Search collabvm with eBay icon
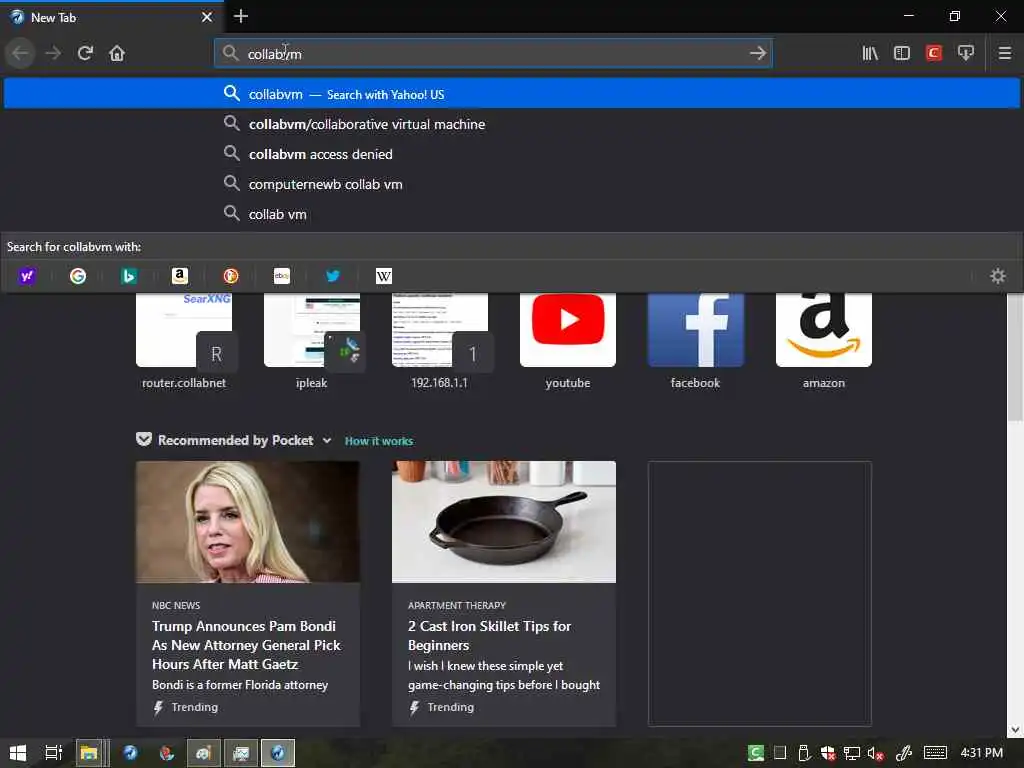The width and height of the screenshot is (1024, 768). point(281,276)
